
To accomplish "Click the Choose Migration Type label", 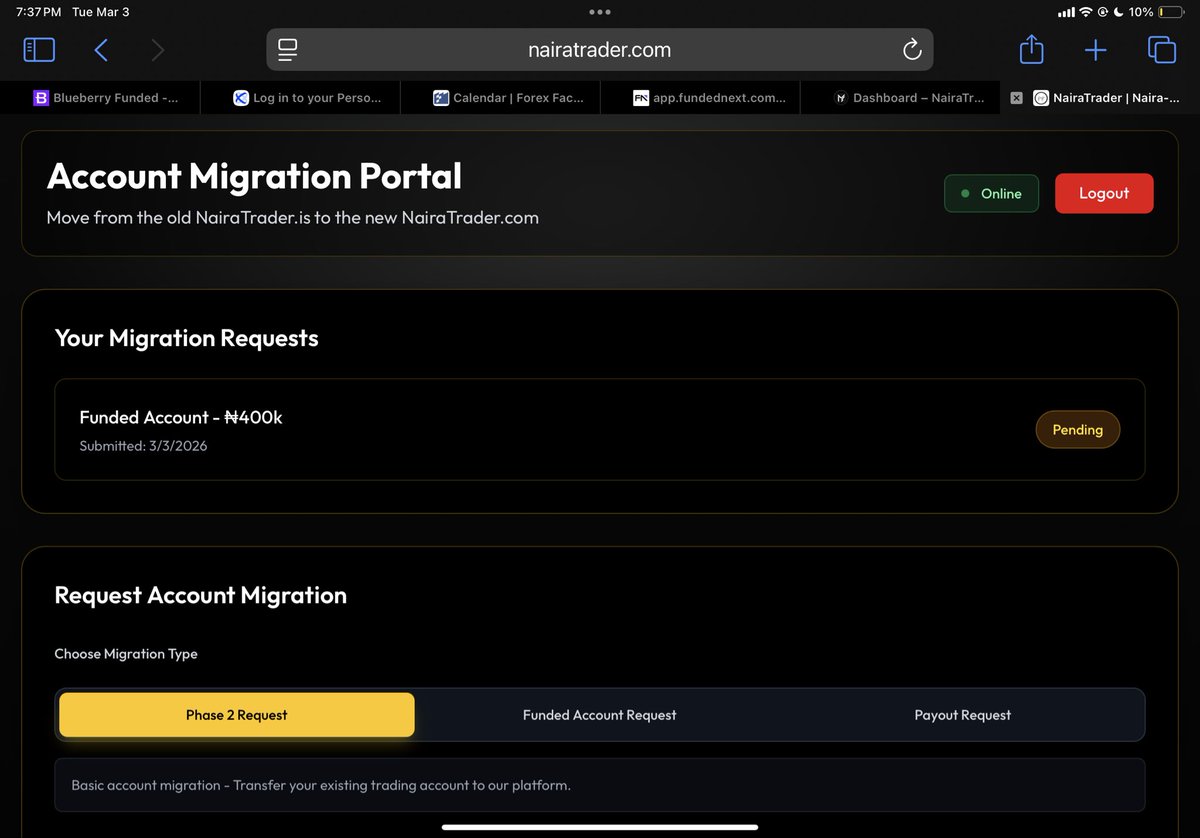I will pos(126,654).
